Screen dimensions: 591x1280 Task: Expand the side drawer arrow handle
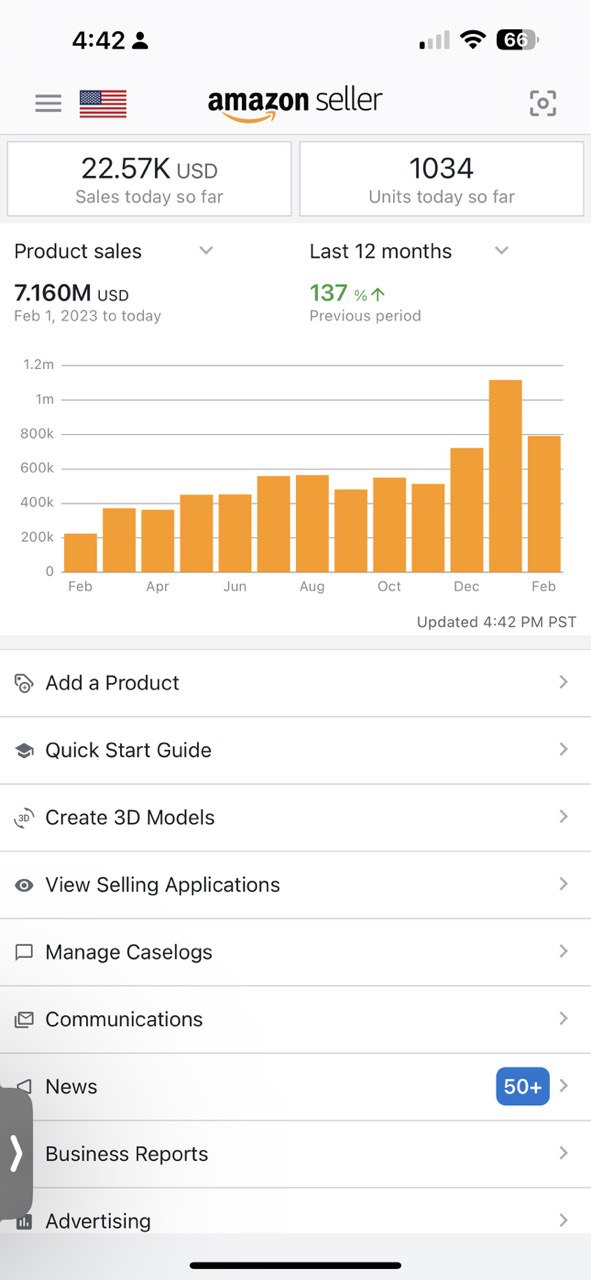(16, 1154)
